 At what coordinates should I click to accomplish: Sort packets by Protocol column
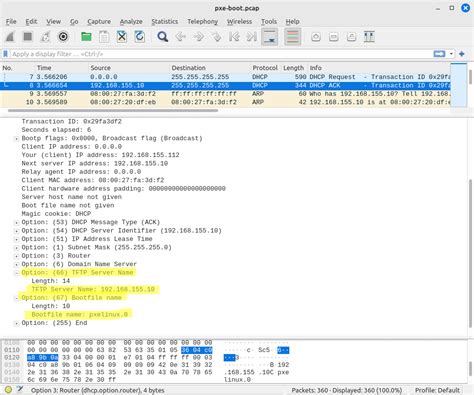click(265, 68)
